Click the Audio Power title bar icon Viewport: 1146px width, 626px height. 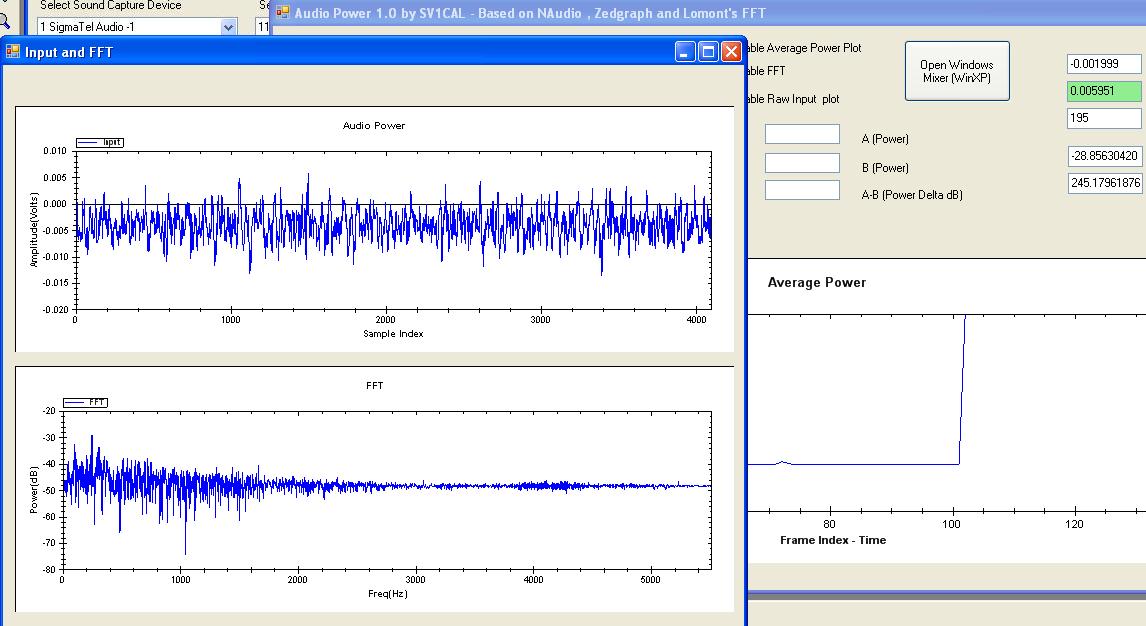[282, 12]
